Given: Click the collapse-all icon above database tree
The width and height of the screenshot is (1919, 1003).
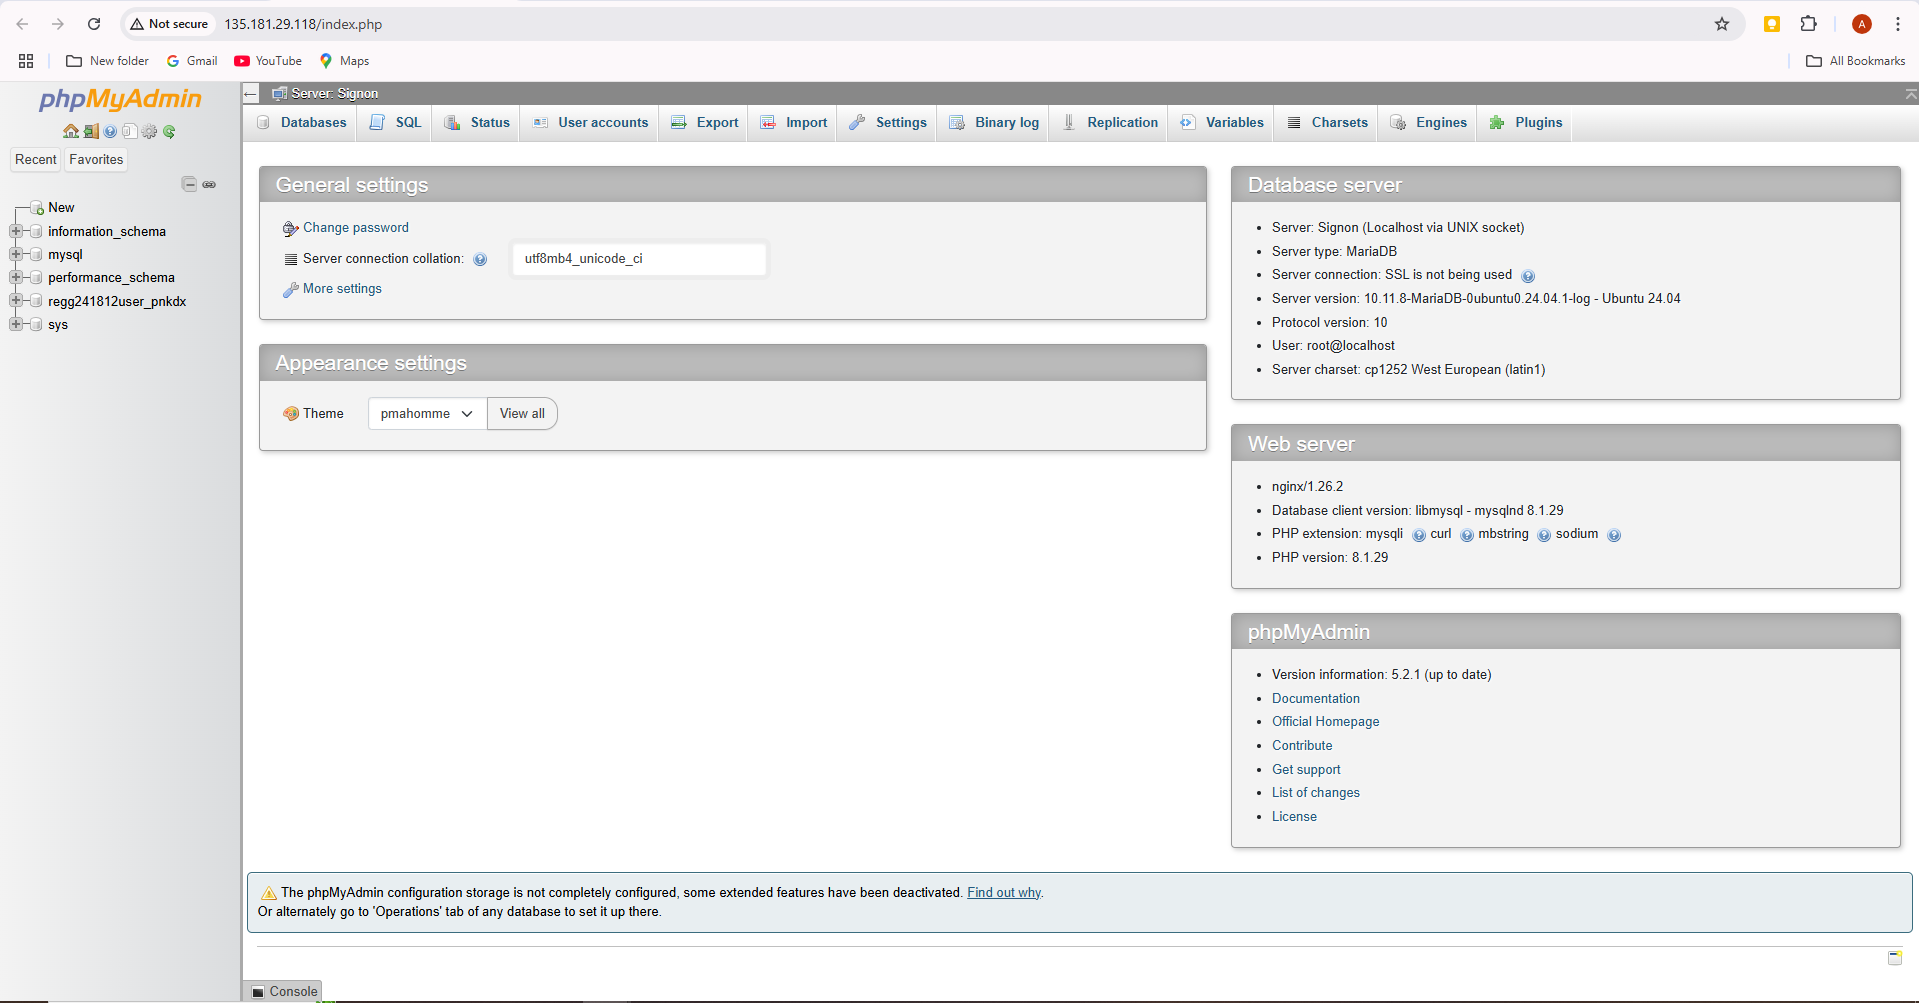Looking at the screenshot, I should point(189,184).
